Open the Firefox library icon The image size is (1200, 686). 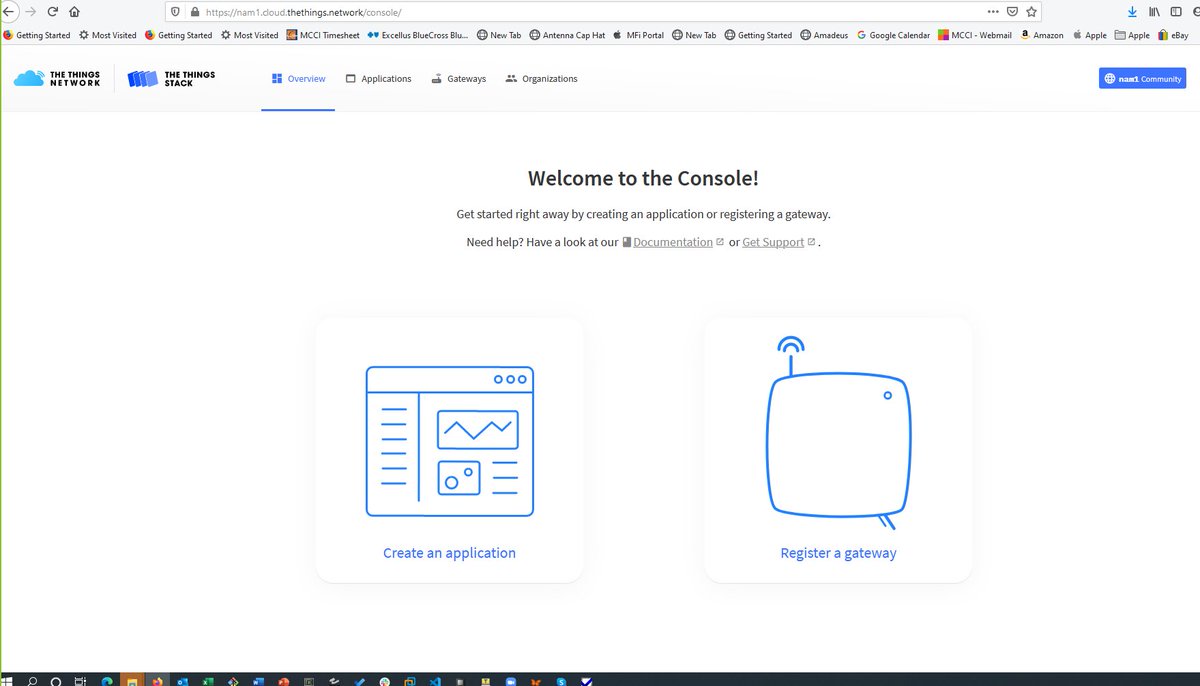click(x=1154, y=12)
